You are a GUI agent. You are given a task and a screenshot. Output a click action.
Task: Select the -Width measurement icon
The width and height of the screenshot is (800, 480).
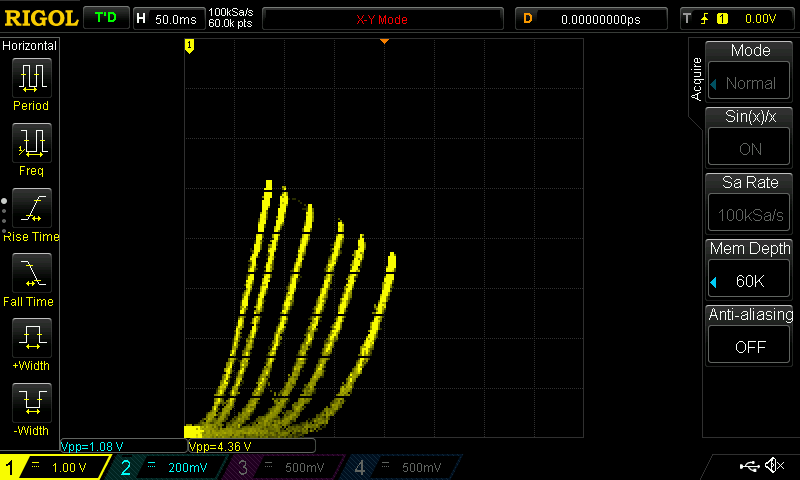click(31, 403)
